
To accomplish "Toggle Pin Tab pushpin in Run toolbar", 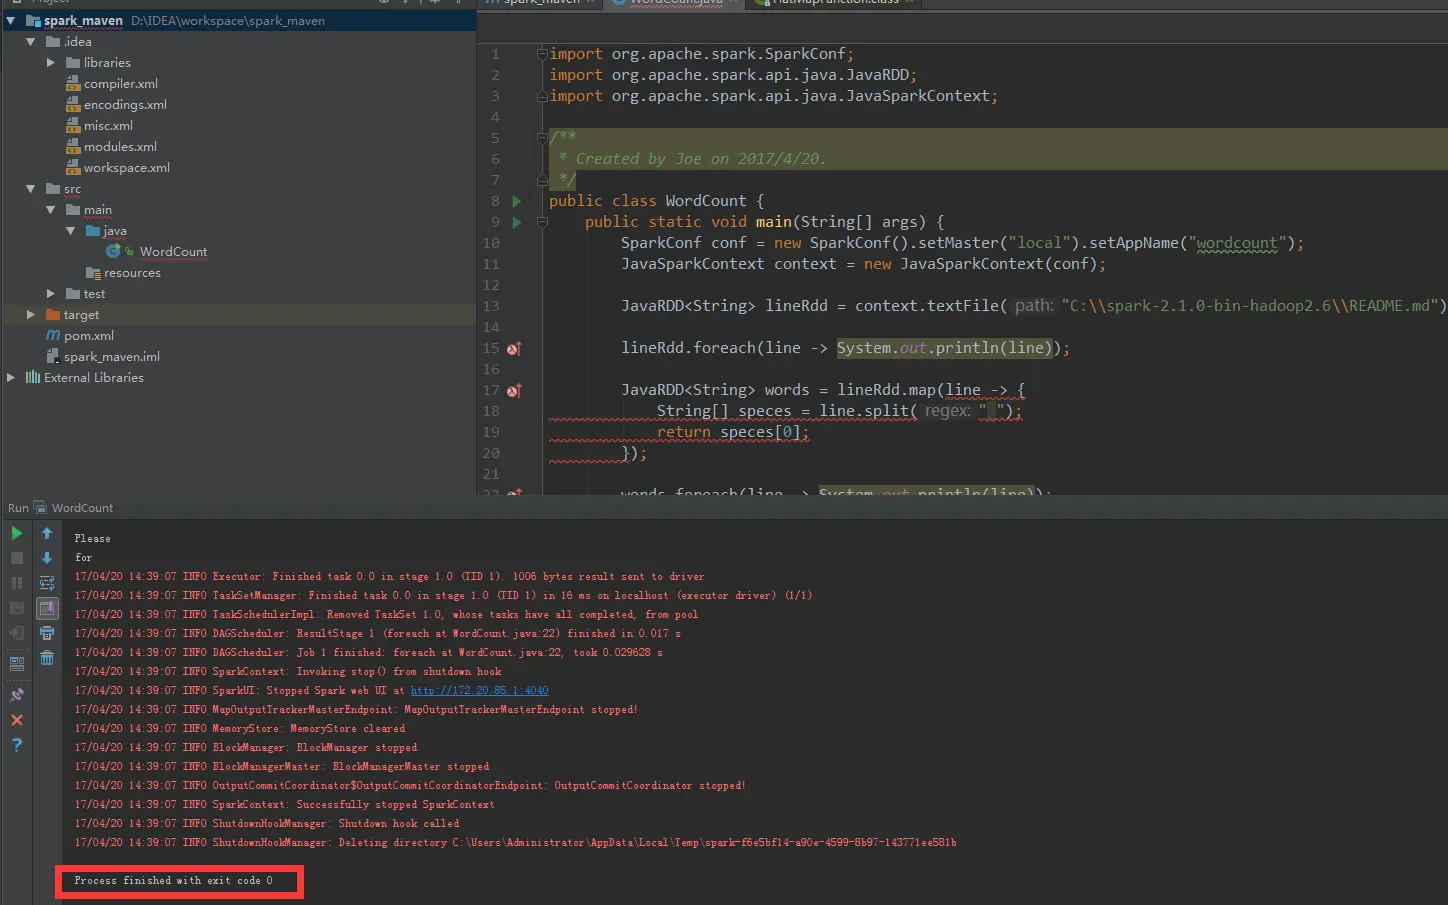I will 17,695.
